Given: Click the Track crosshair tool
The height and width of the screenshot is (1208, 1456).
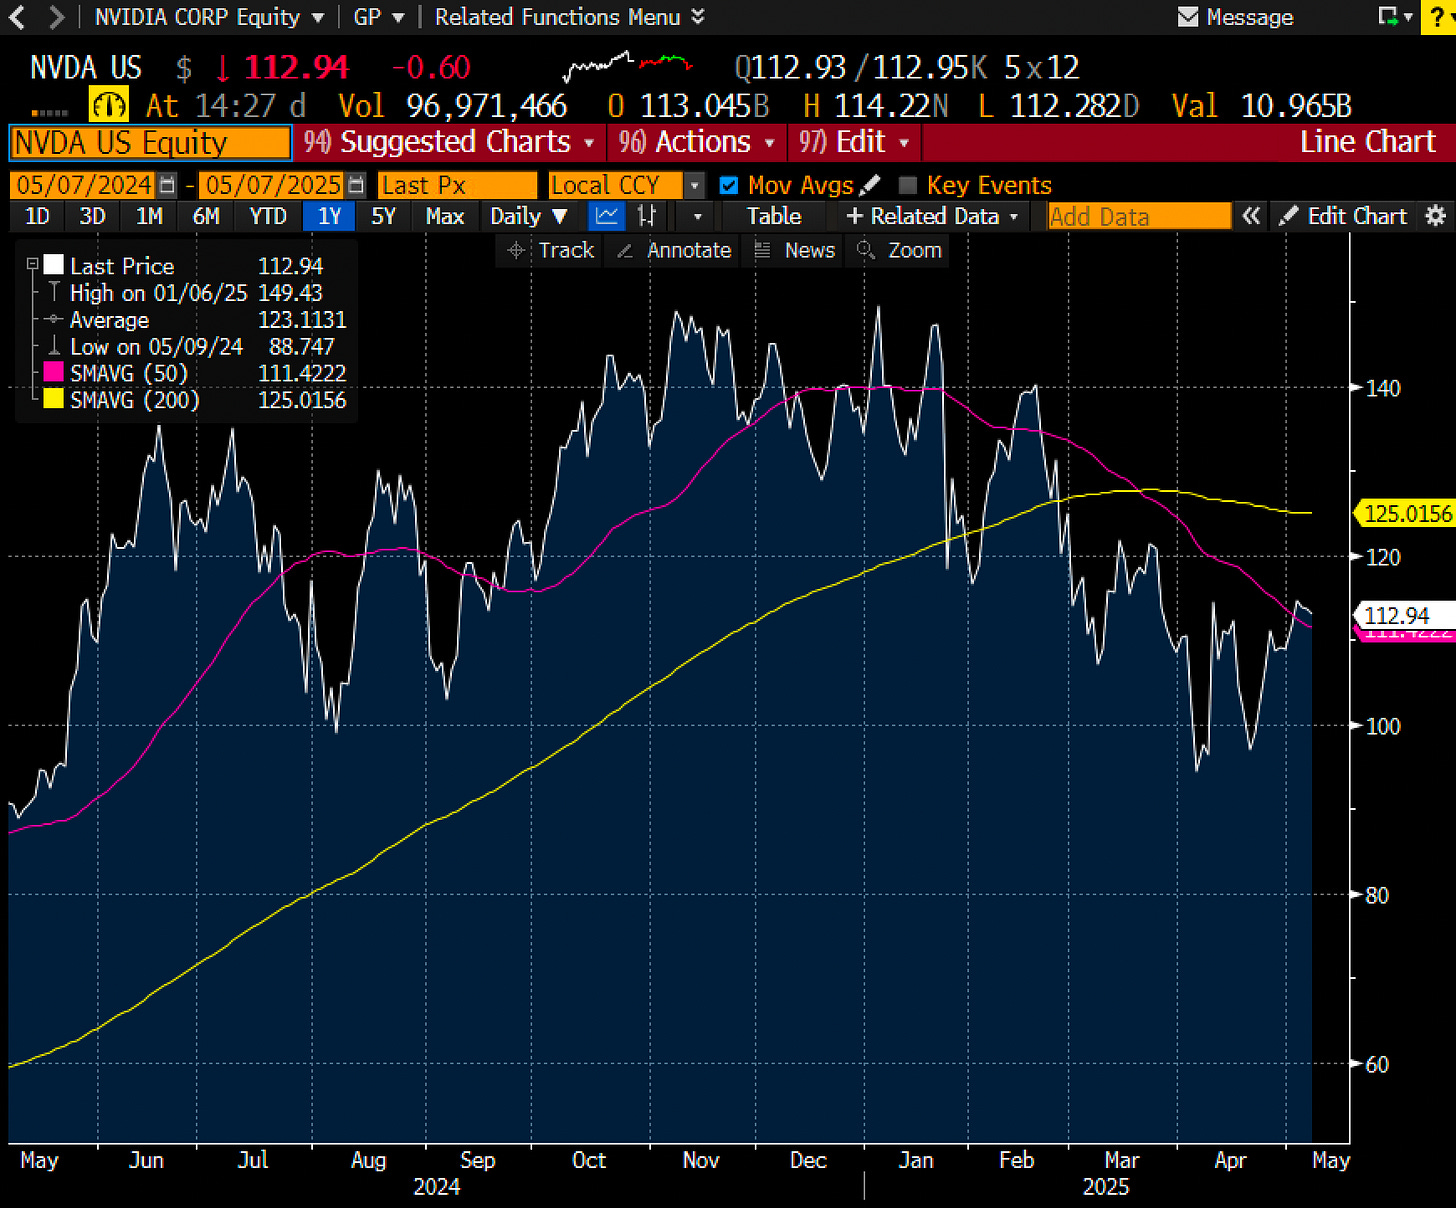Looking at the screenshot, I should pyautogui.click(x=550, y=250).
